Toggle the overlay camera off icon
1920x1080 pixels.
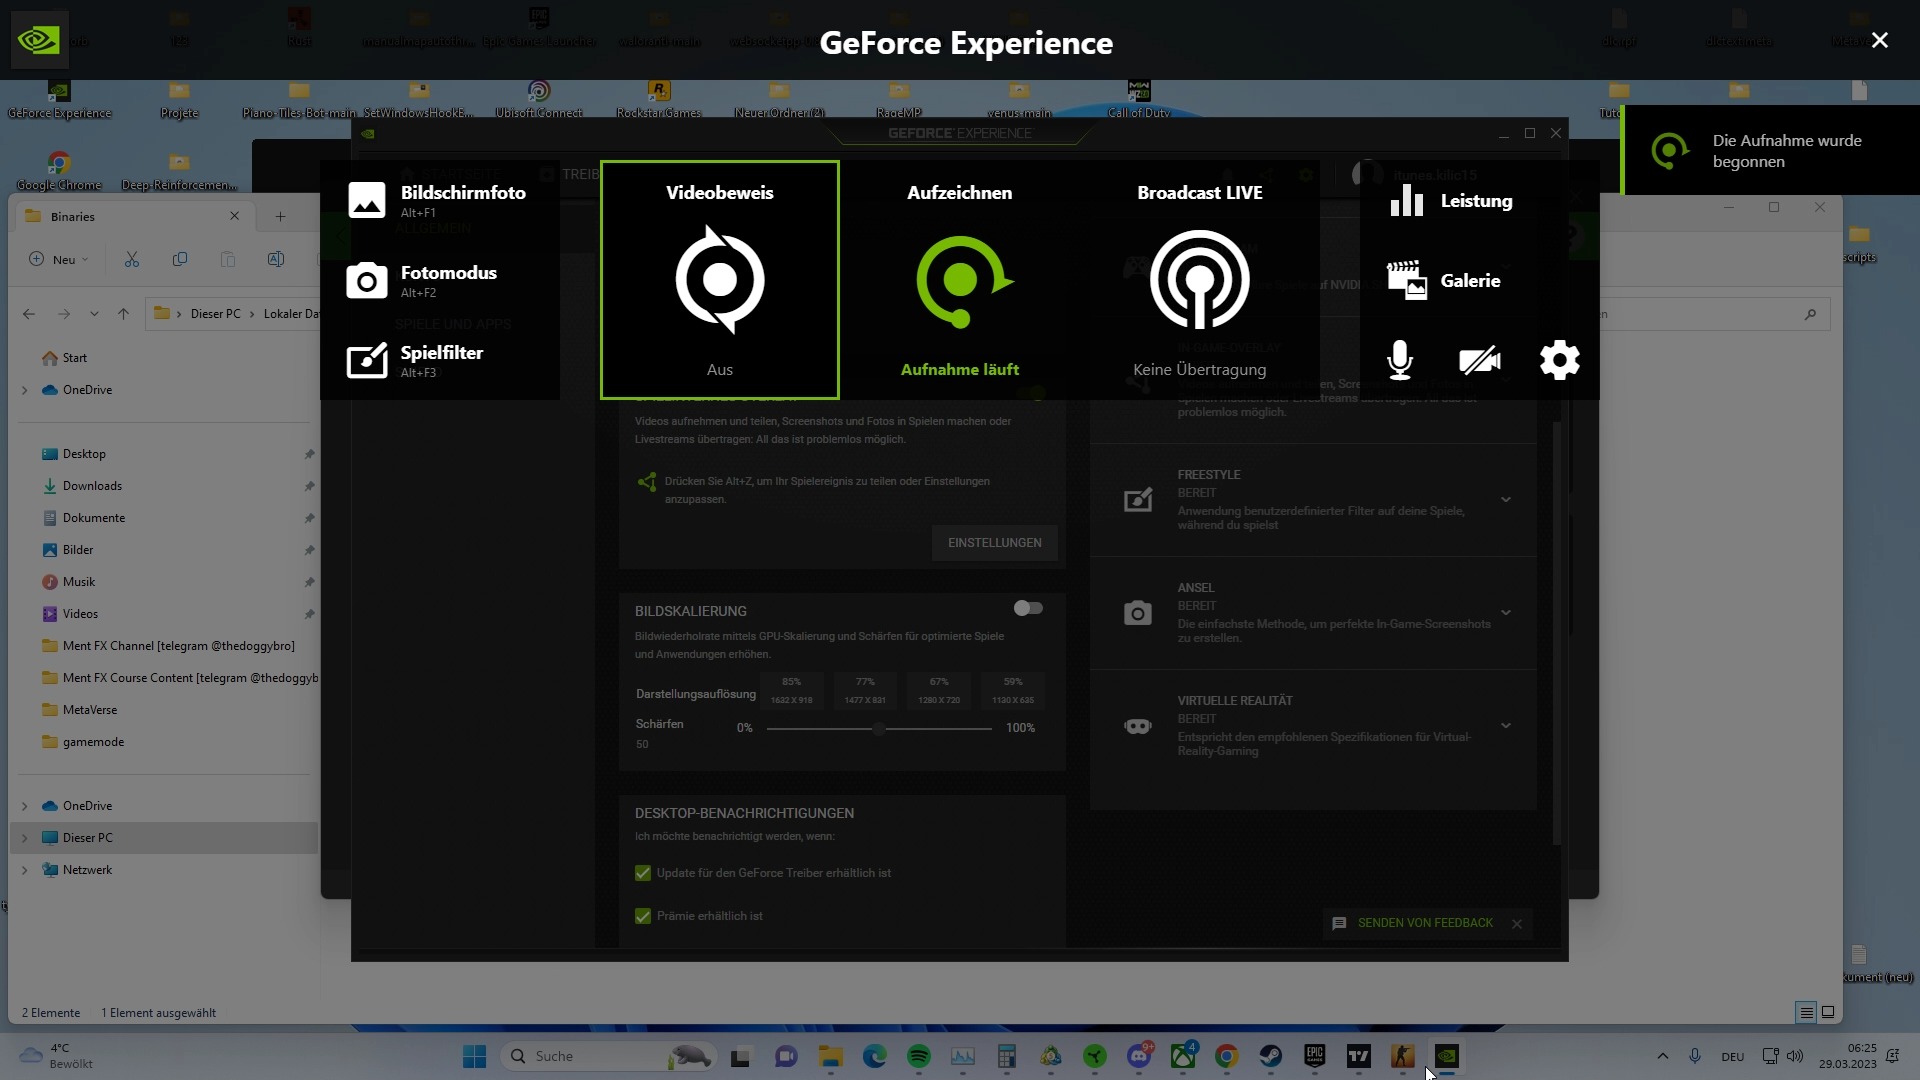(1479, 360)
